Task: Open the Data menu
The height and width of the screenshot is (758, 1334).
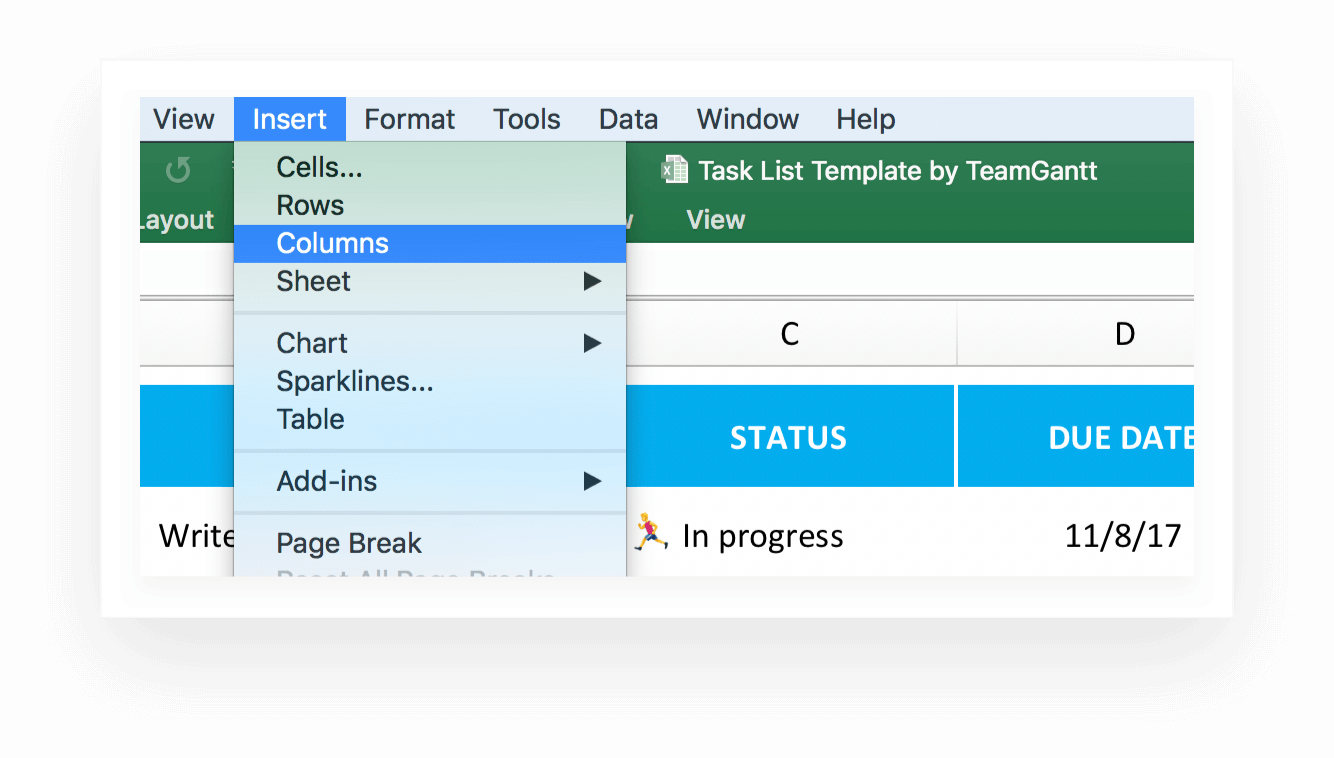Action: click(x=628, y=120)
